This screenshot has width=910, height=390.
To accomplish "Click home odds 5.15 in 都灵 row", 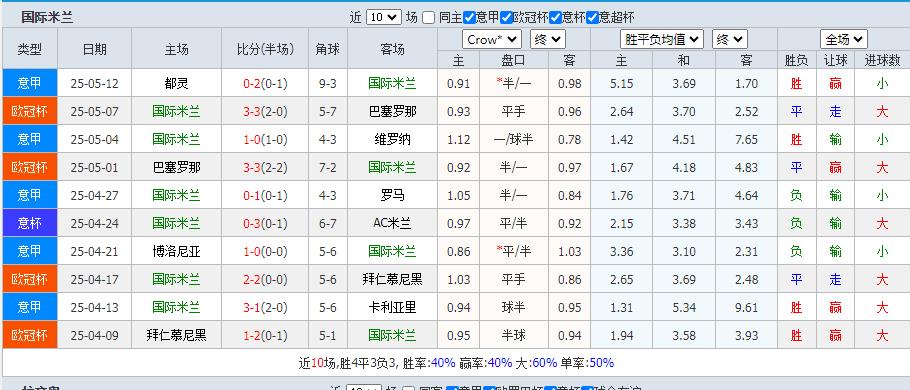I will point(622,84).
